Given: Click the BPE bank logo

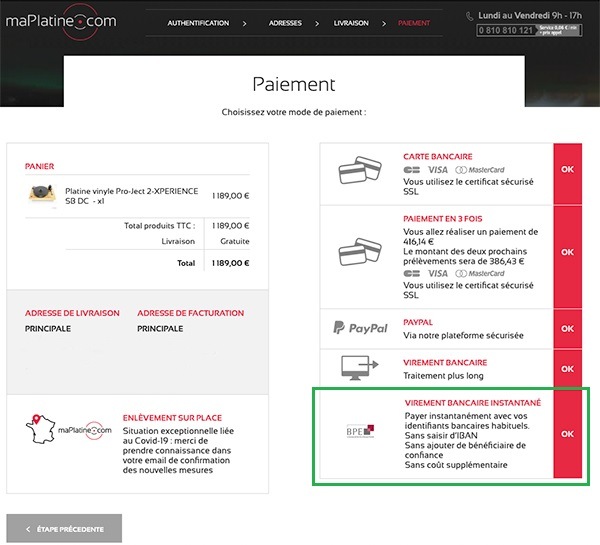Looking at the screenshot, I should [x=358, y=434].
